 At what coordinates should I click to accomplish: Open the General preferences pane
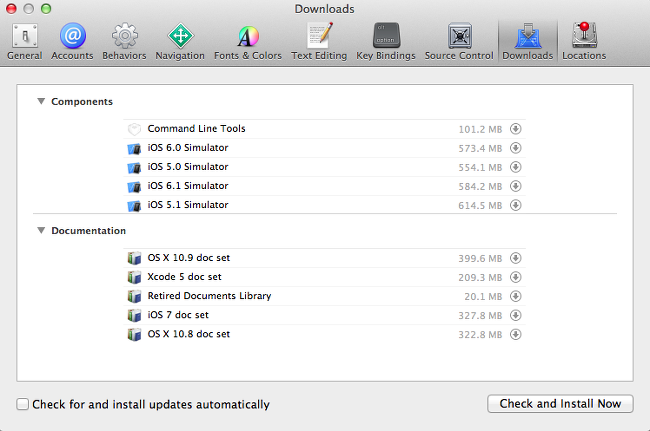(x=25, y=42)
